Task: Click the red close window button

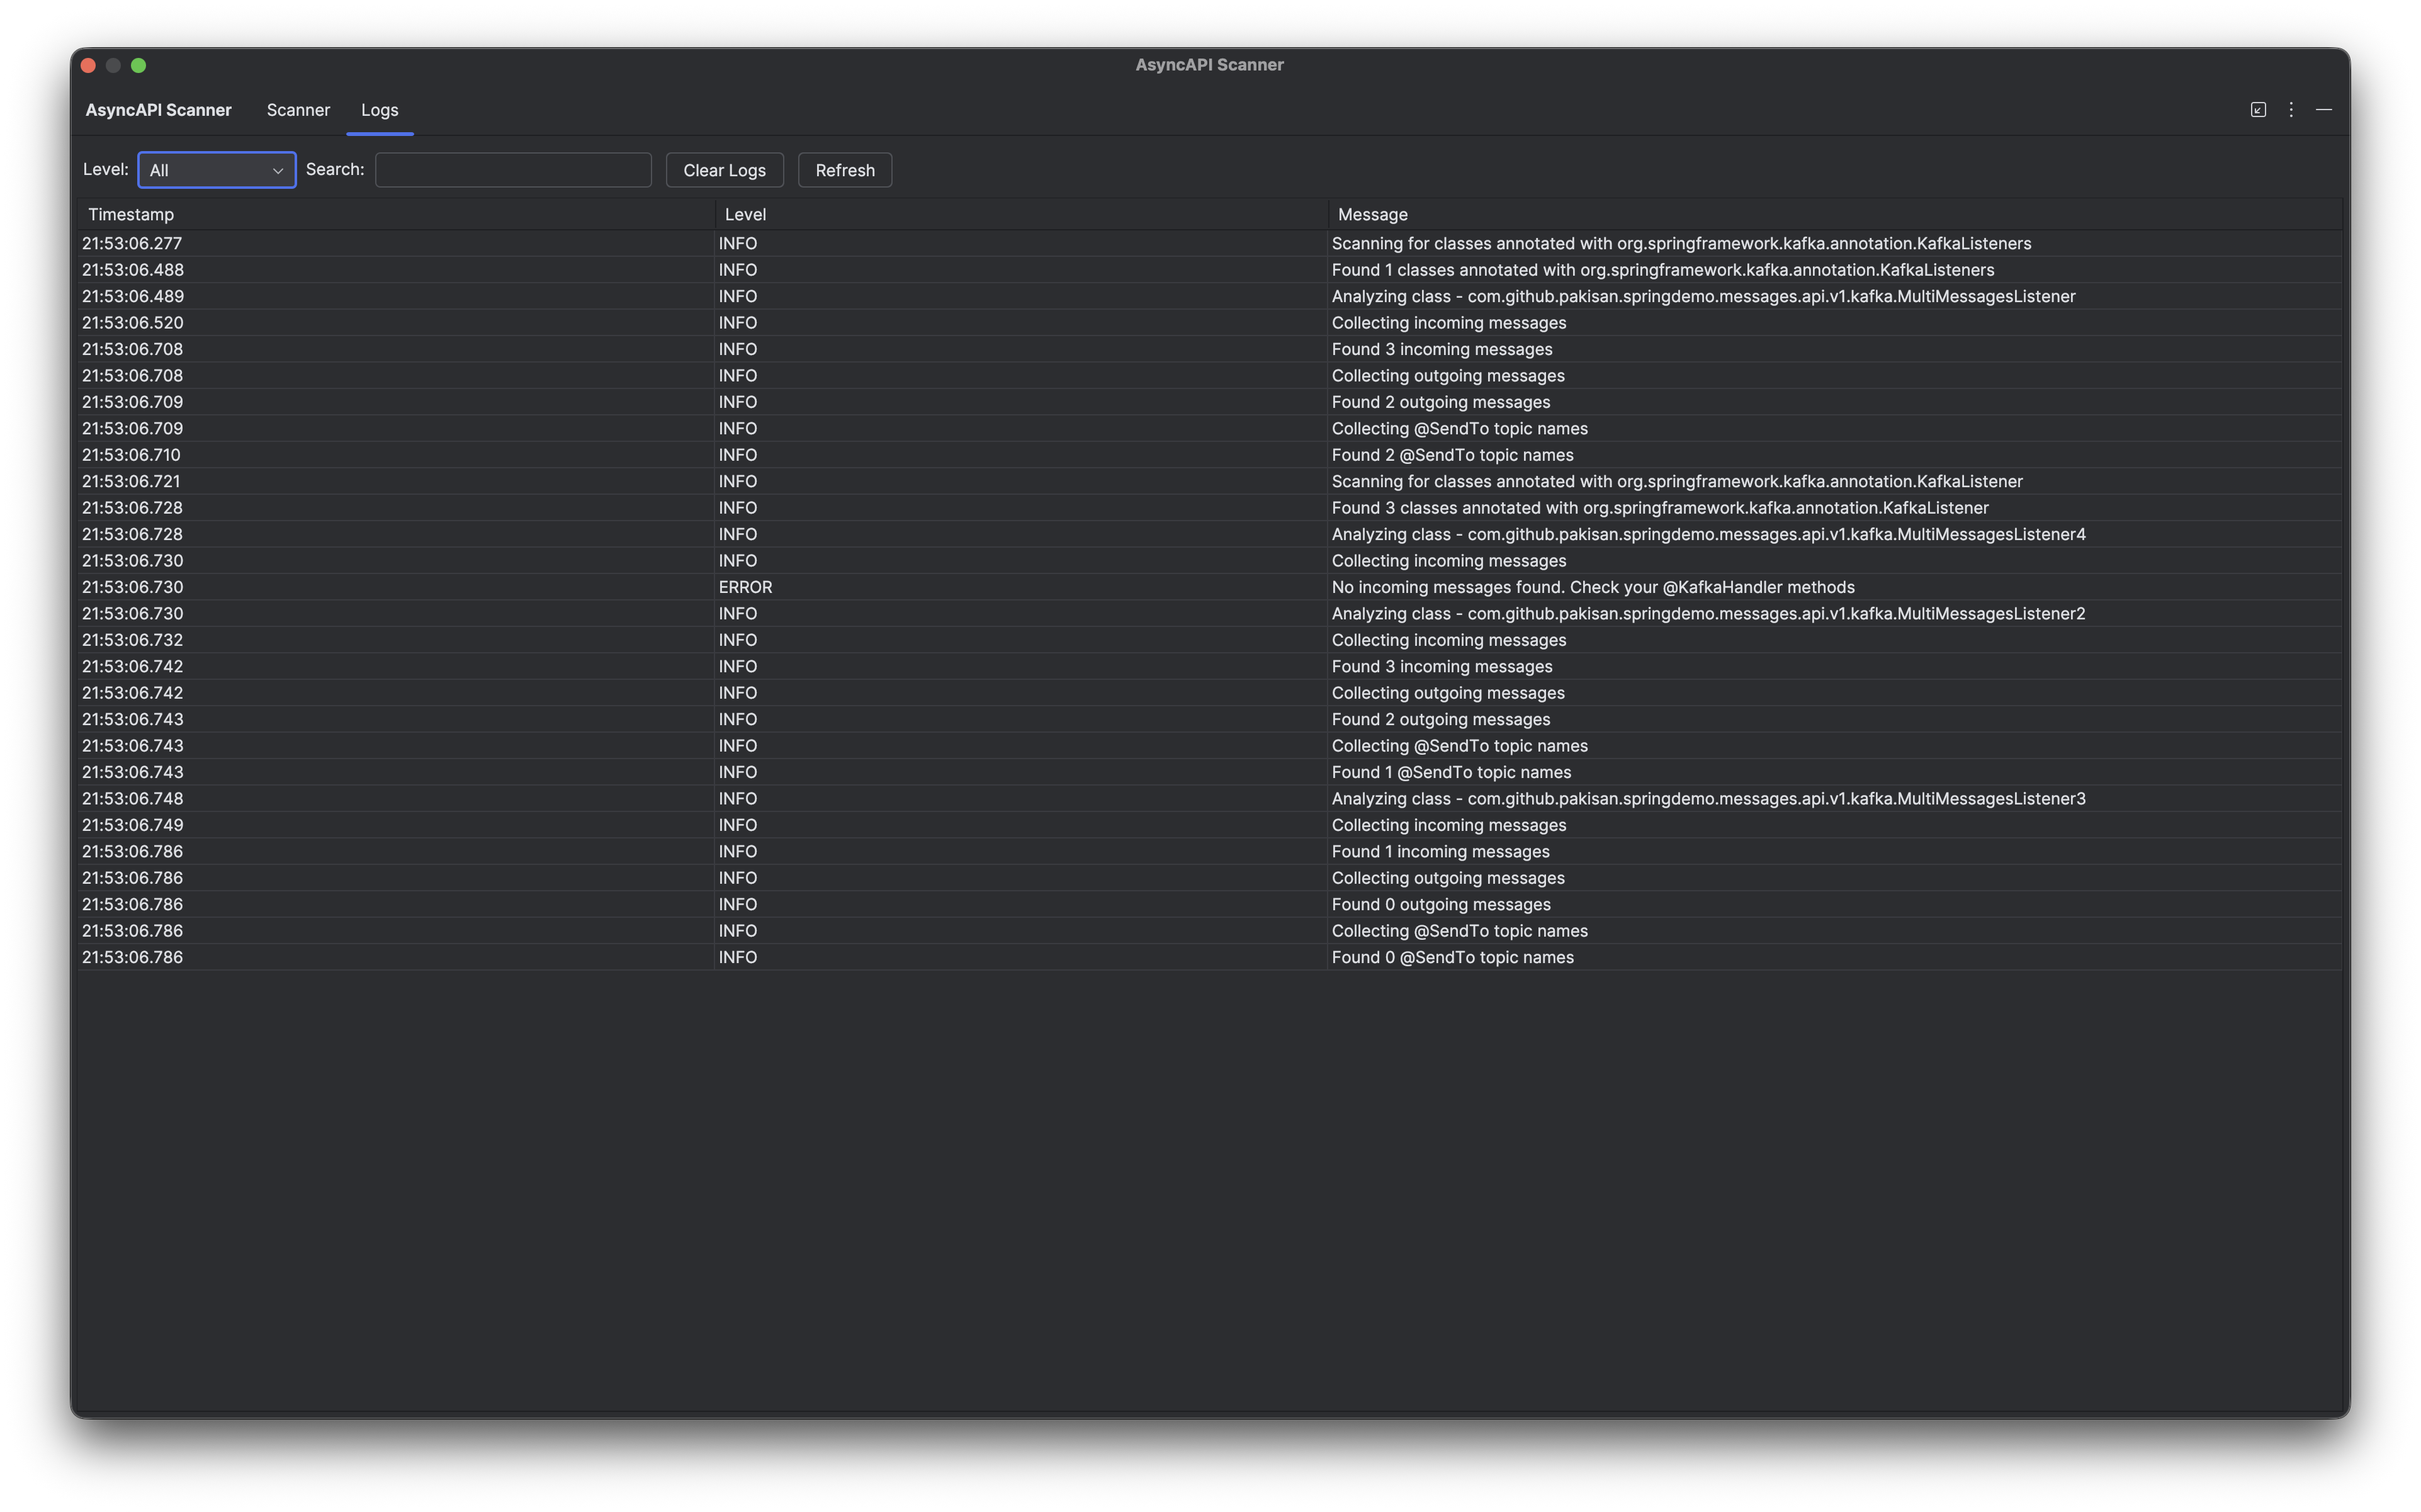Action: 88,66
